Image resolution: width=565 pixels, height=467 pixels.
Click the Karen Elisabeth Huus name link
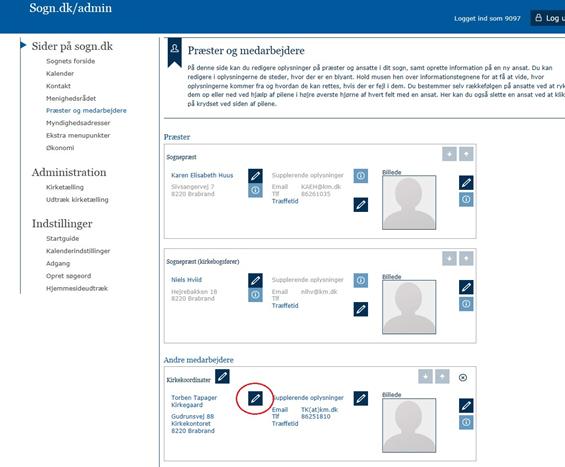[x=202, y=175]
